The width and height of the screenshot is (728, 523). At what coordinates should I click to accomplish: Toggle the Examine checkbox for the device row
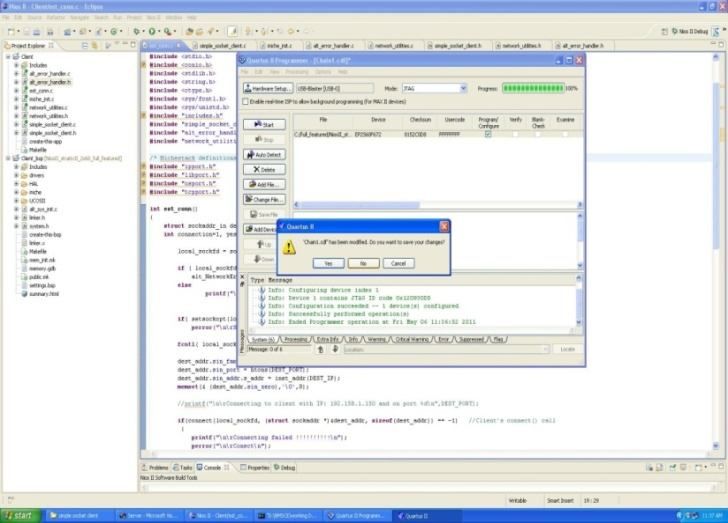click(565, 134)
